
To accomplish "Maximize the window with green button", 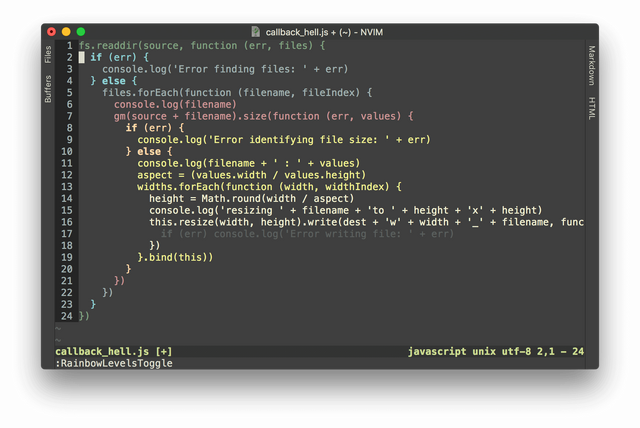I will pos(81,31).
